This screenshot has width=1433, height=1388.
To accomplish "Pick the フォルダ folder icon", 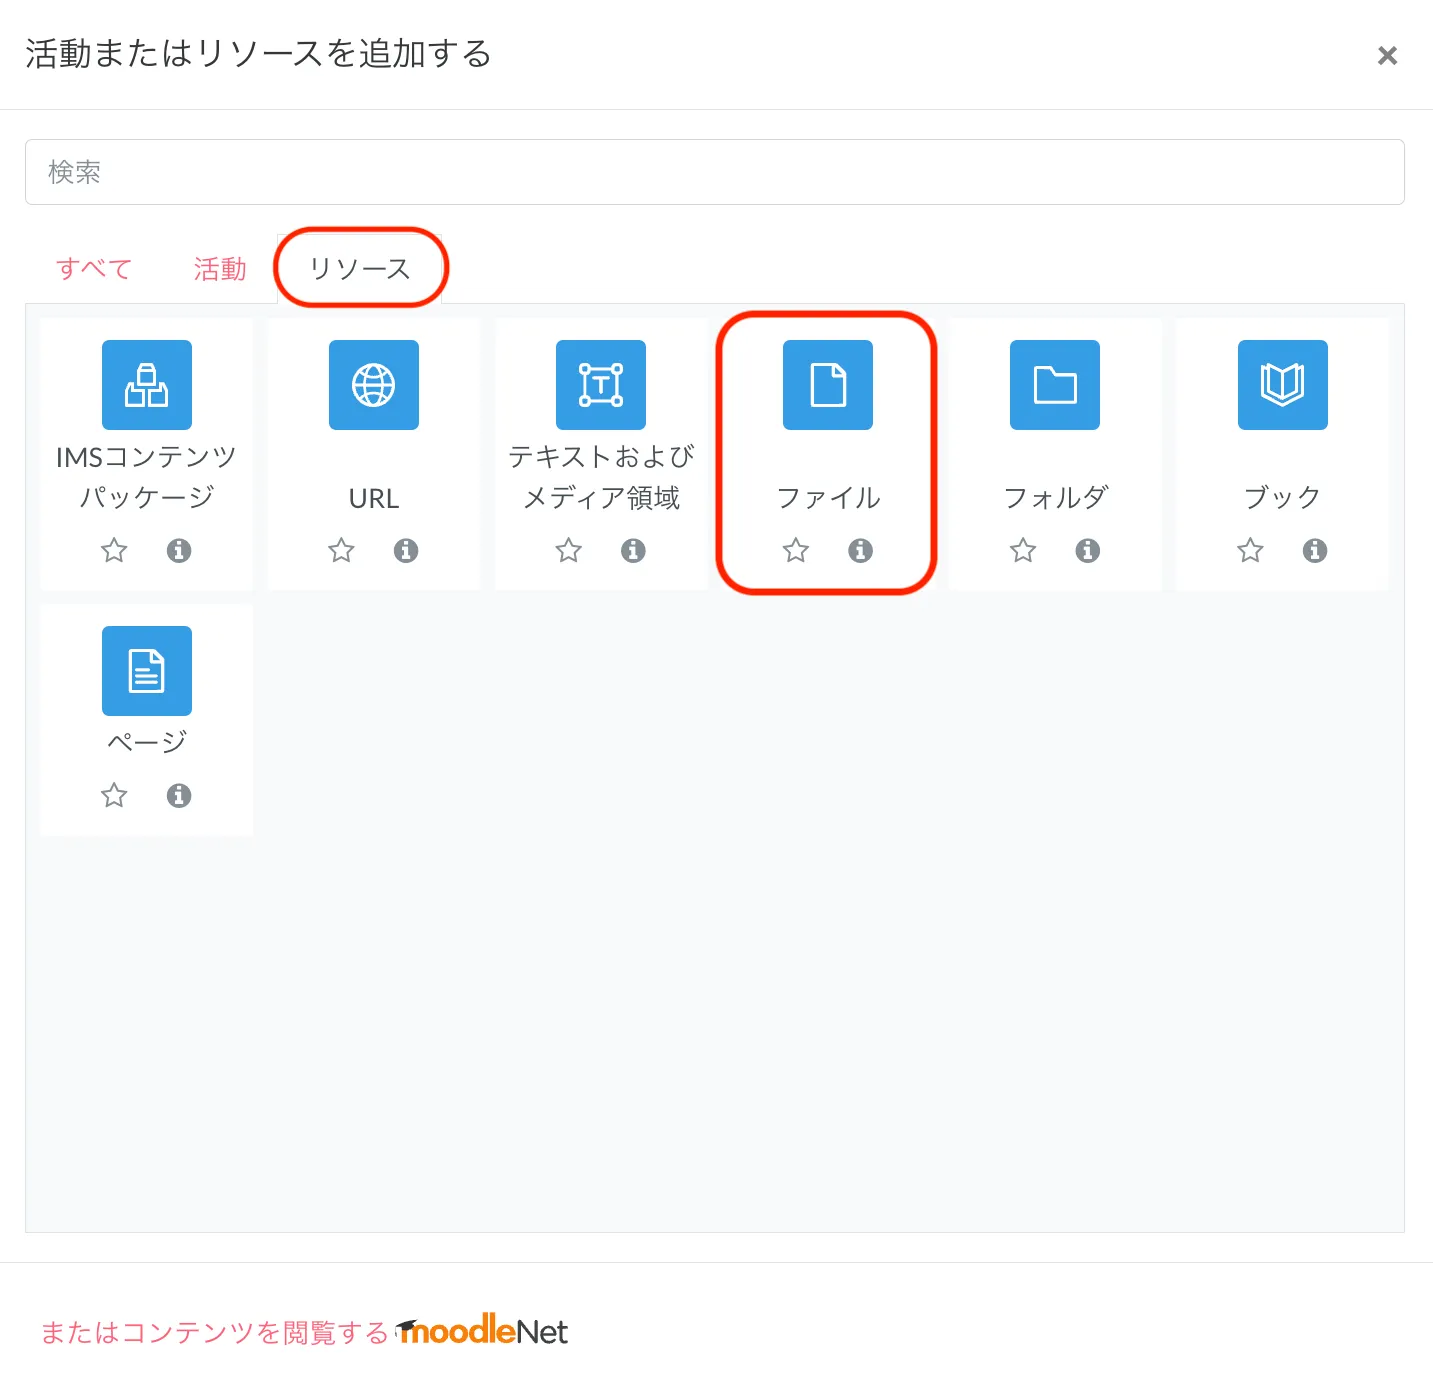I will point(1054,385).
